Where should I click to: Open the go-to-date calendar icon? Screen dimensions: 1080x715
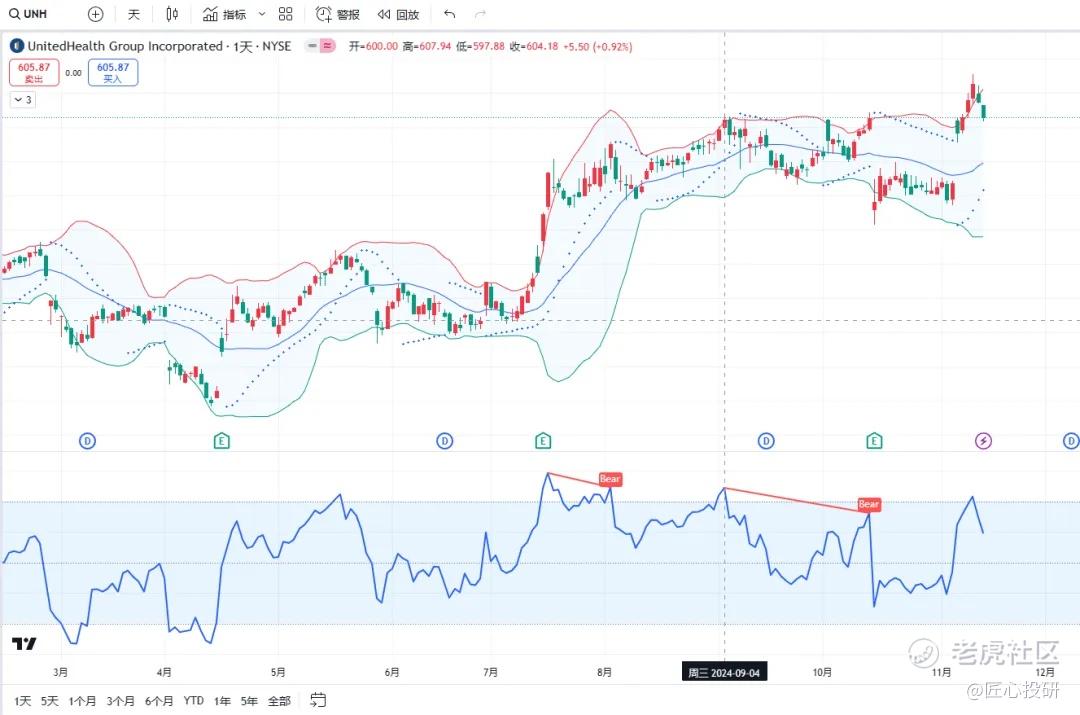[x=318, y=701]
